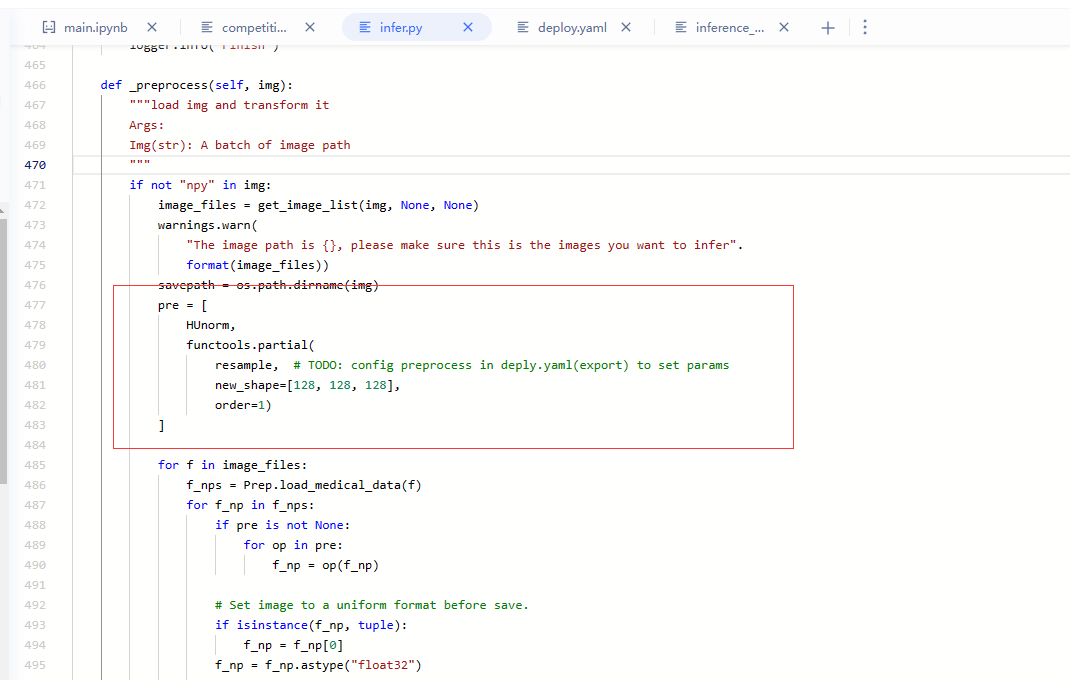Viewport: 1070px width, 680px height.
Task: Click the savepath = os.path.dirname(img) line
Action: [x=268, y=285]
